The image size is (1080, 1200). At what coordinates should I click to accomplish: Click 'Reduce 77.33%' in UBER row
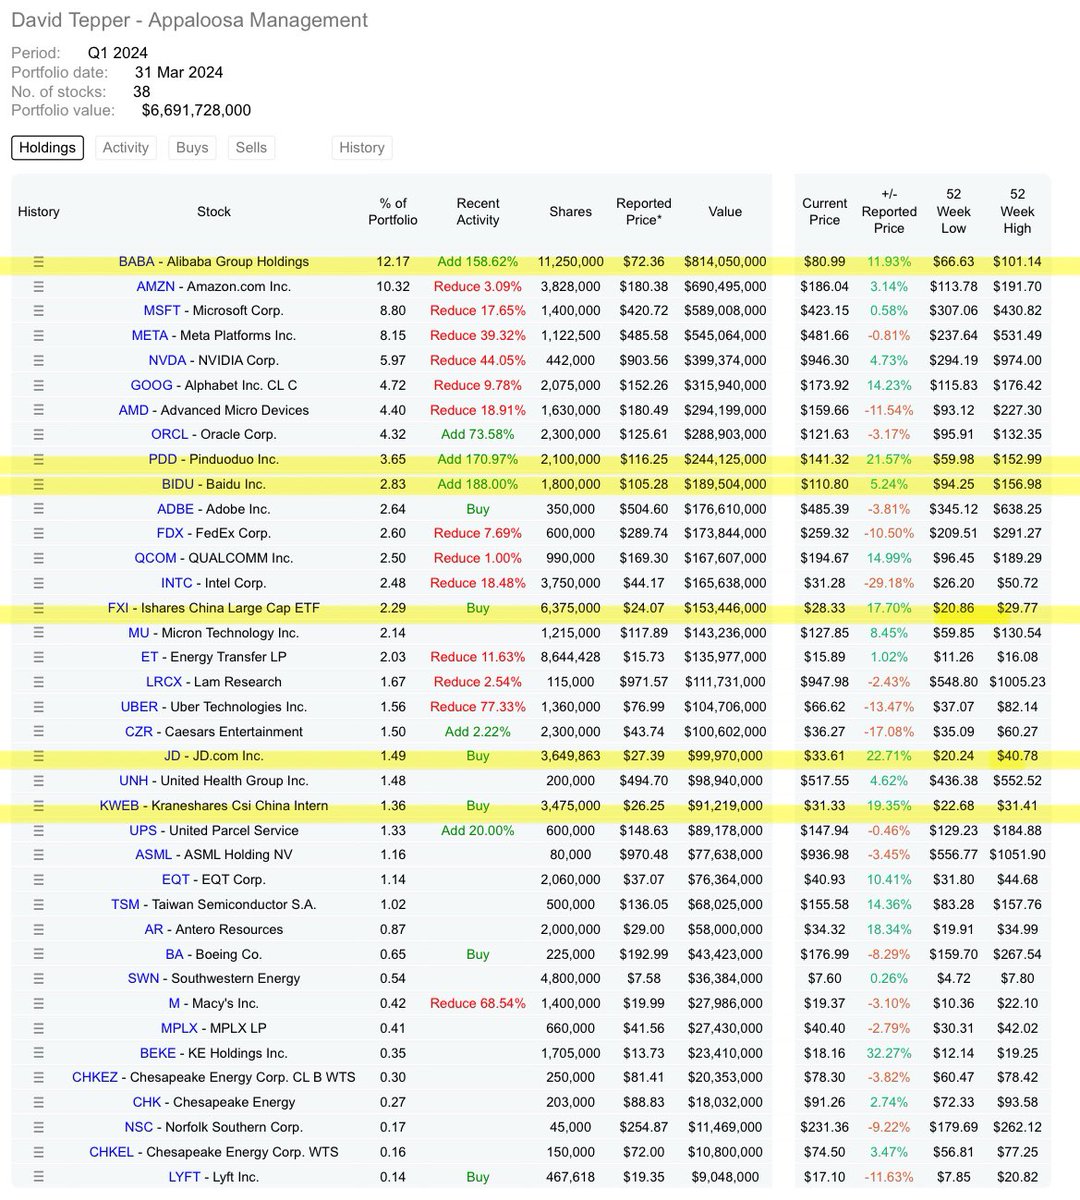pyautogui.click(x=478, y=707)
